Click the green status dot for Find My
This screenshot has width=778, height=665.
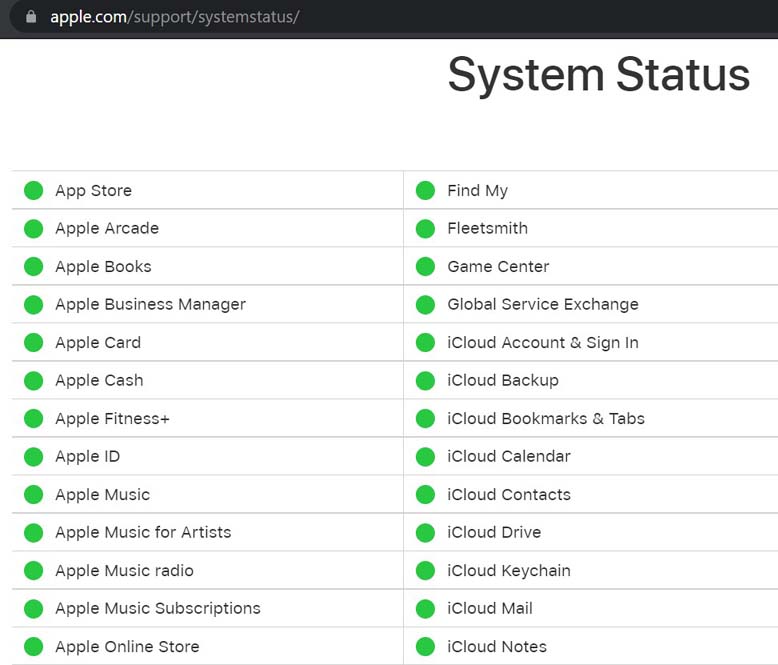click(425, 191)
